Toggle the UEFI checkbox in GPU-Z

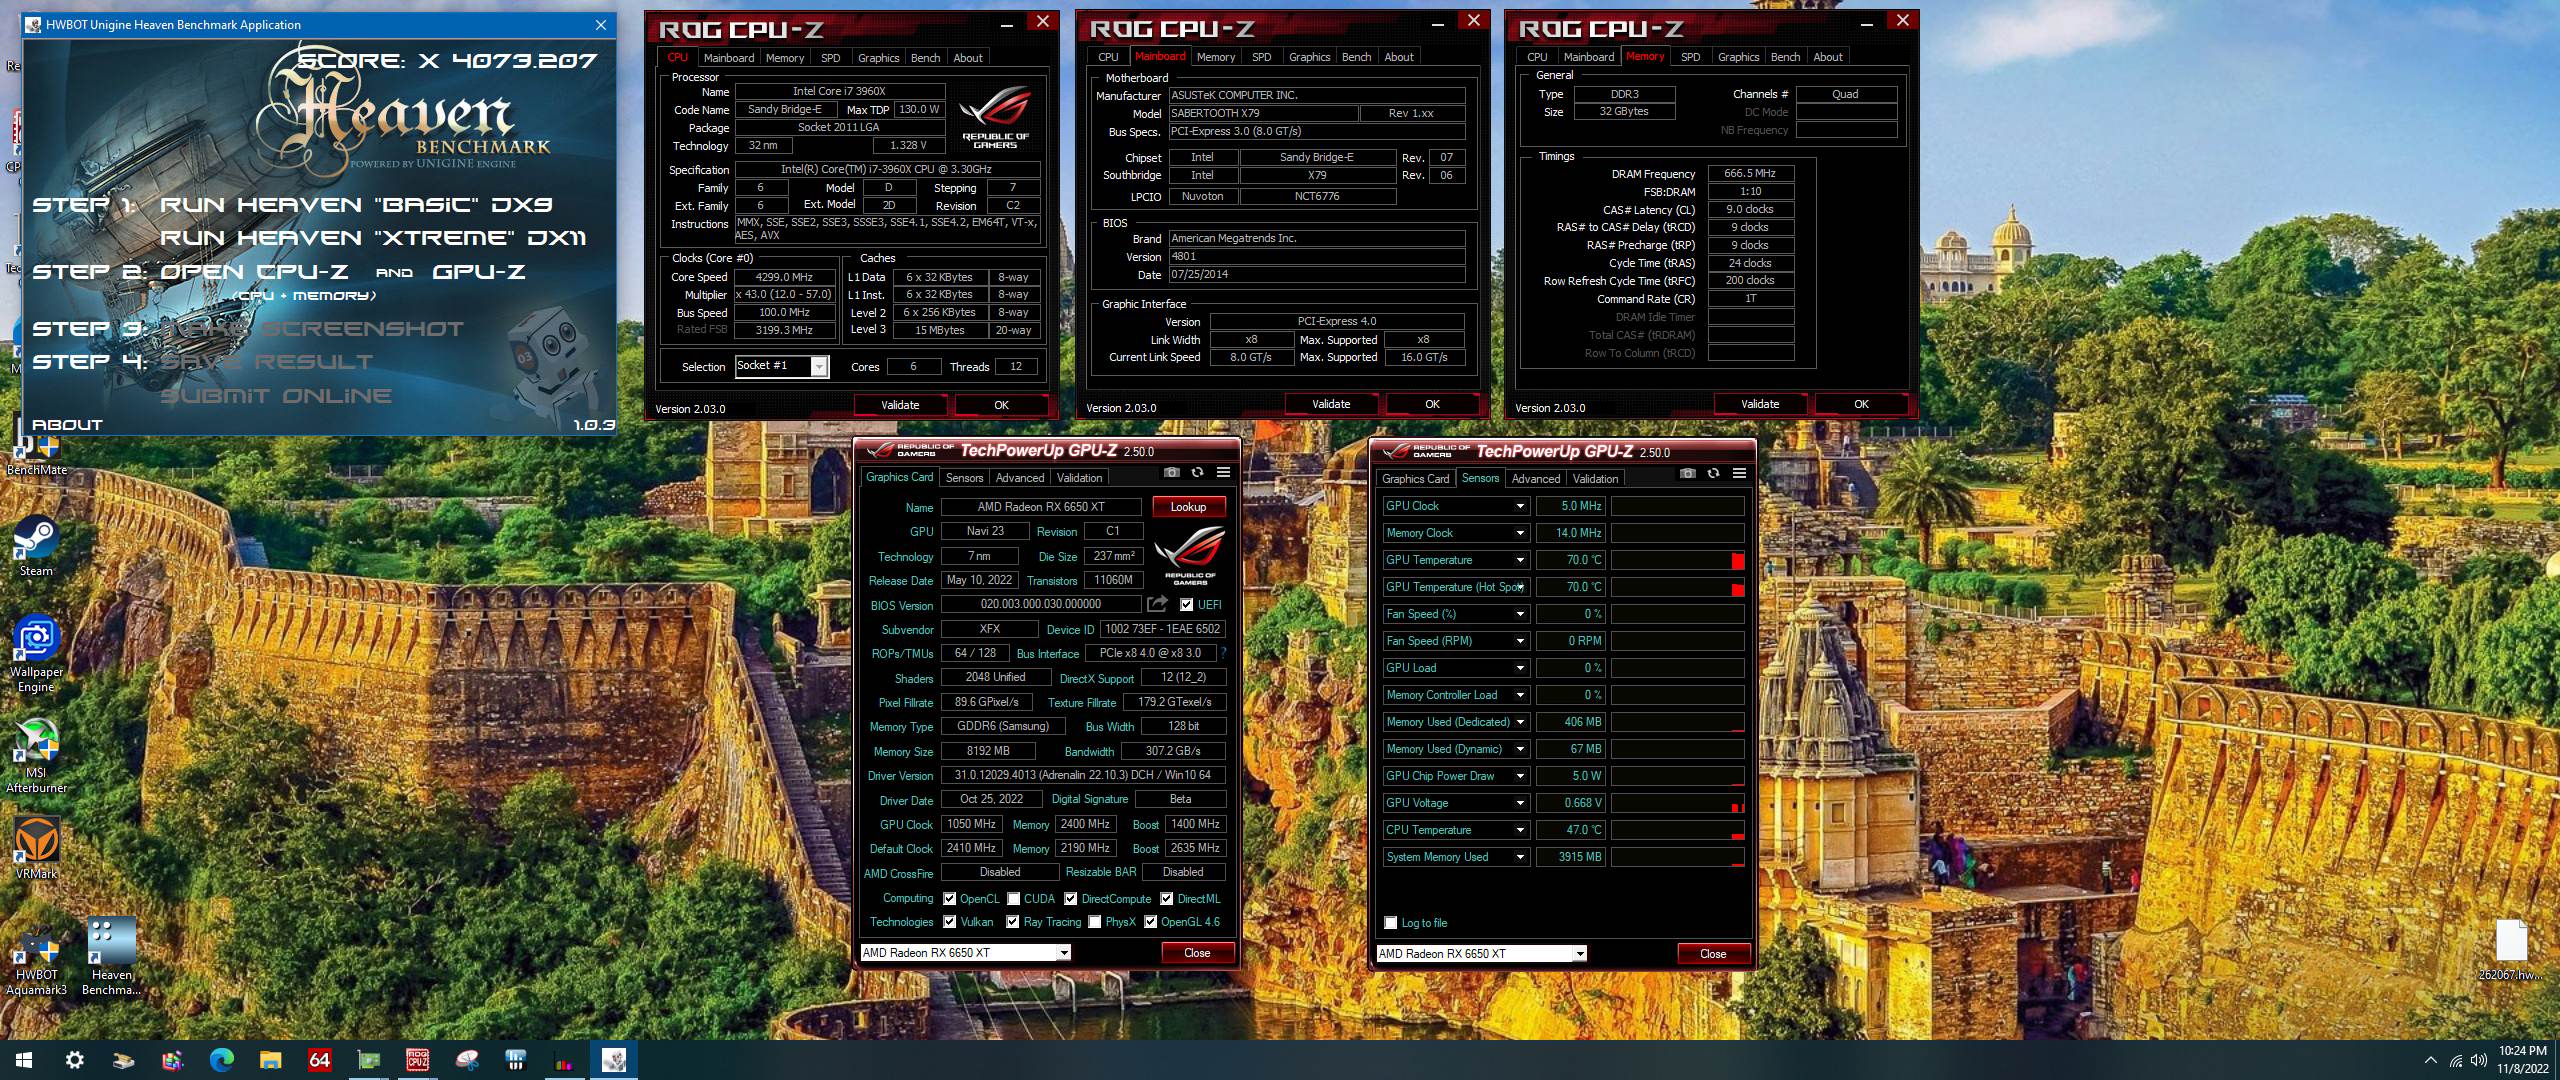click(1186, 605)
